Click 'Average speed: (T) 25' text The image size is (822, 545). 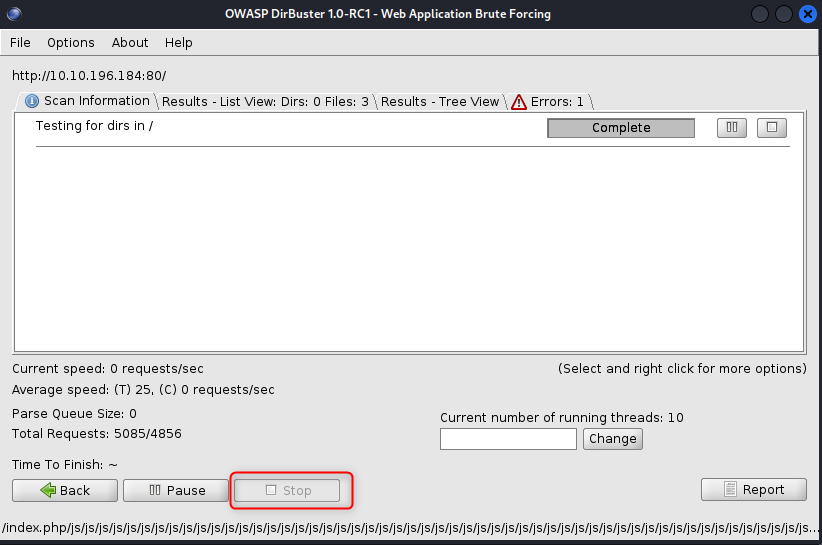click(82, 390)
